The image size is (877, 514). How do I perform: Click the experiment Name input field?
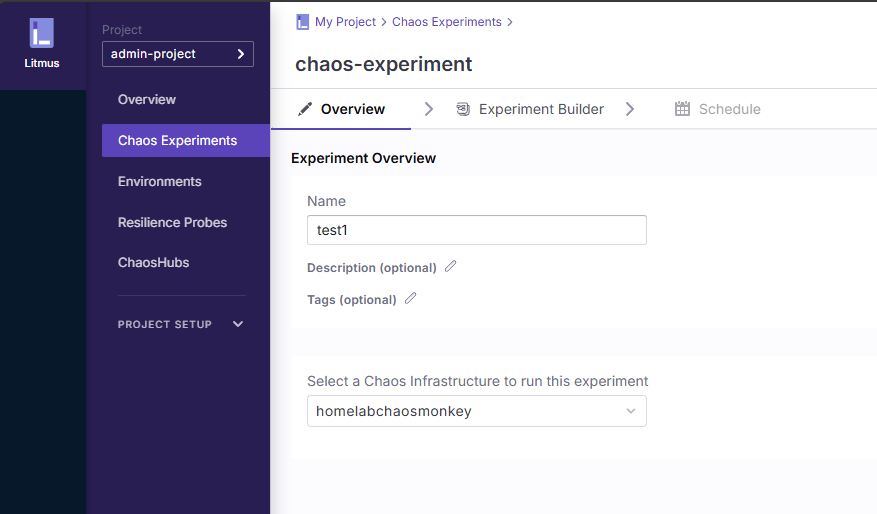(476, 230)
